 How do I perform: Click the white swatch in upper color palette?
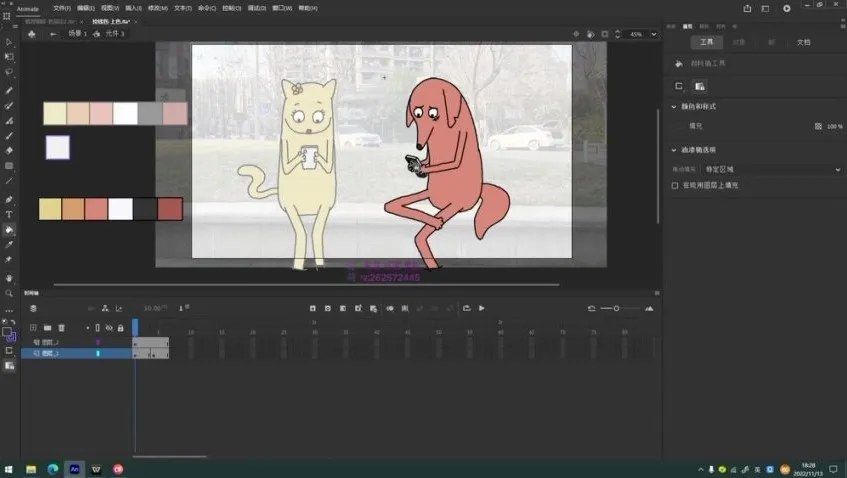point(125,113)
